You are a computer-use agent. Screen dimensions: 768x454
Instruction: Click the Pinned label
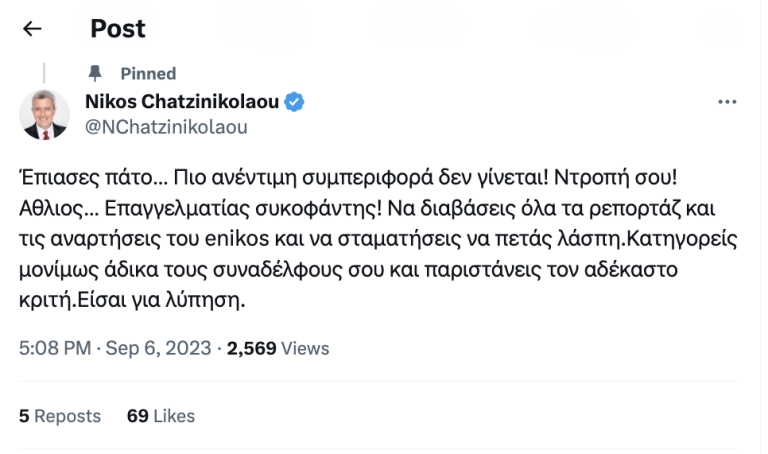tap(148, 73)
